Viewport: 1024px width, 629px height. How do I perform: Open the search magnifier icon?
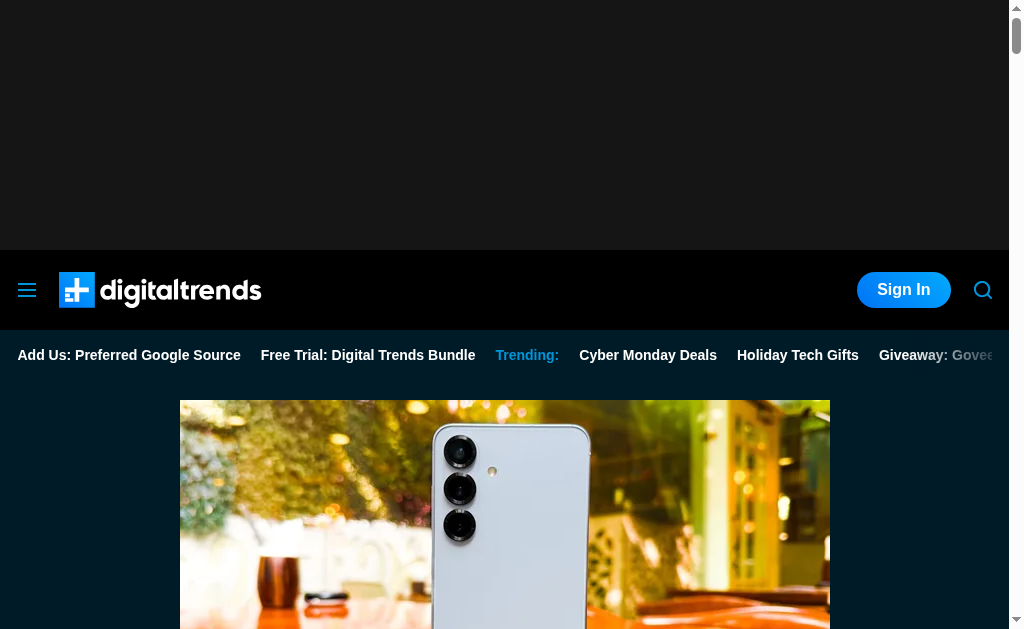983,290
